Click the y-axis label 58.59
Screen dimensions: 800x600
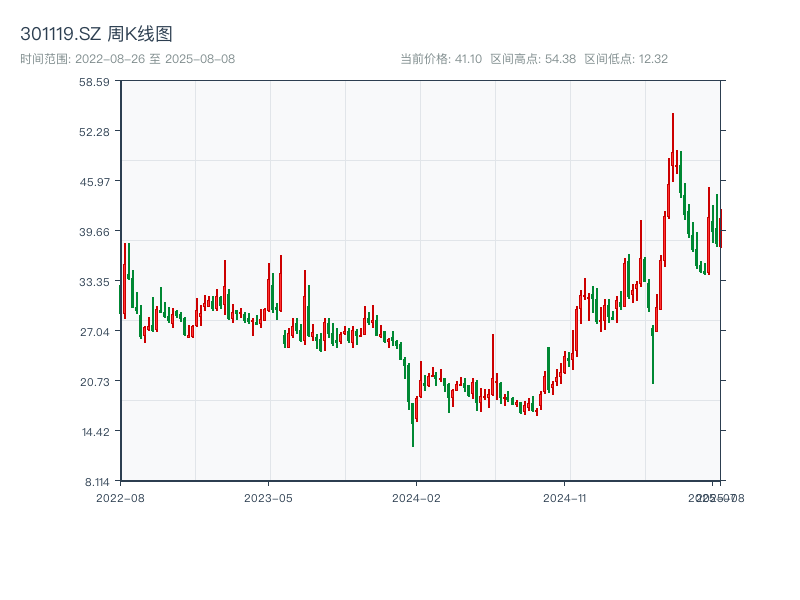click(94, 82)
